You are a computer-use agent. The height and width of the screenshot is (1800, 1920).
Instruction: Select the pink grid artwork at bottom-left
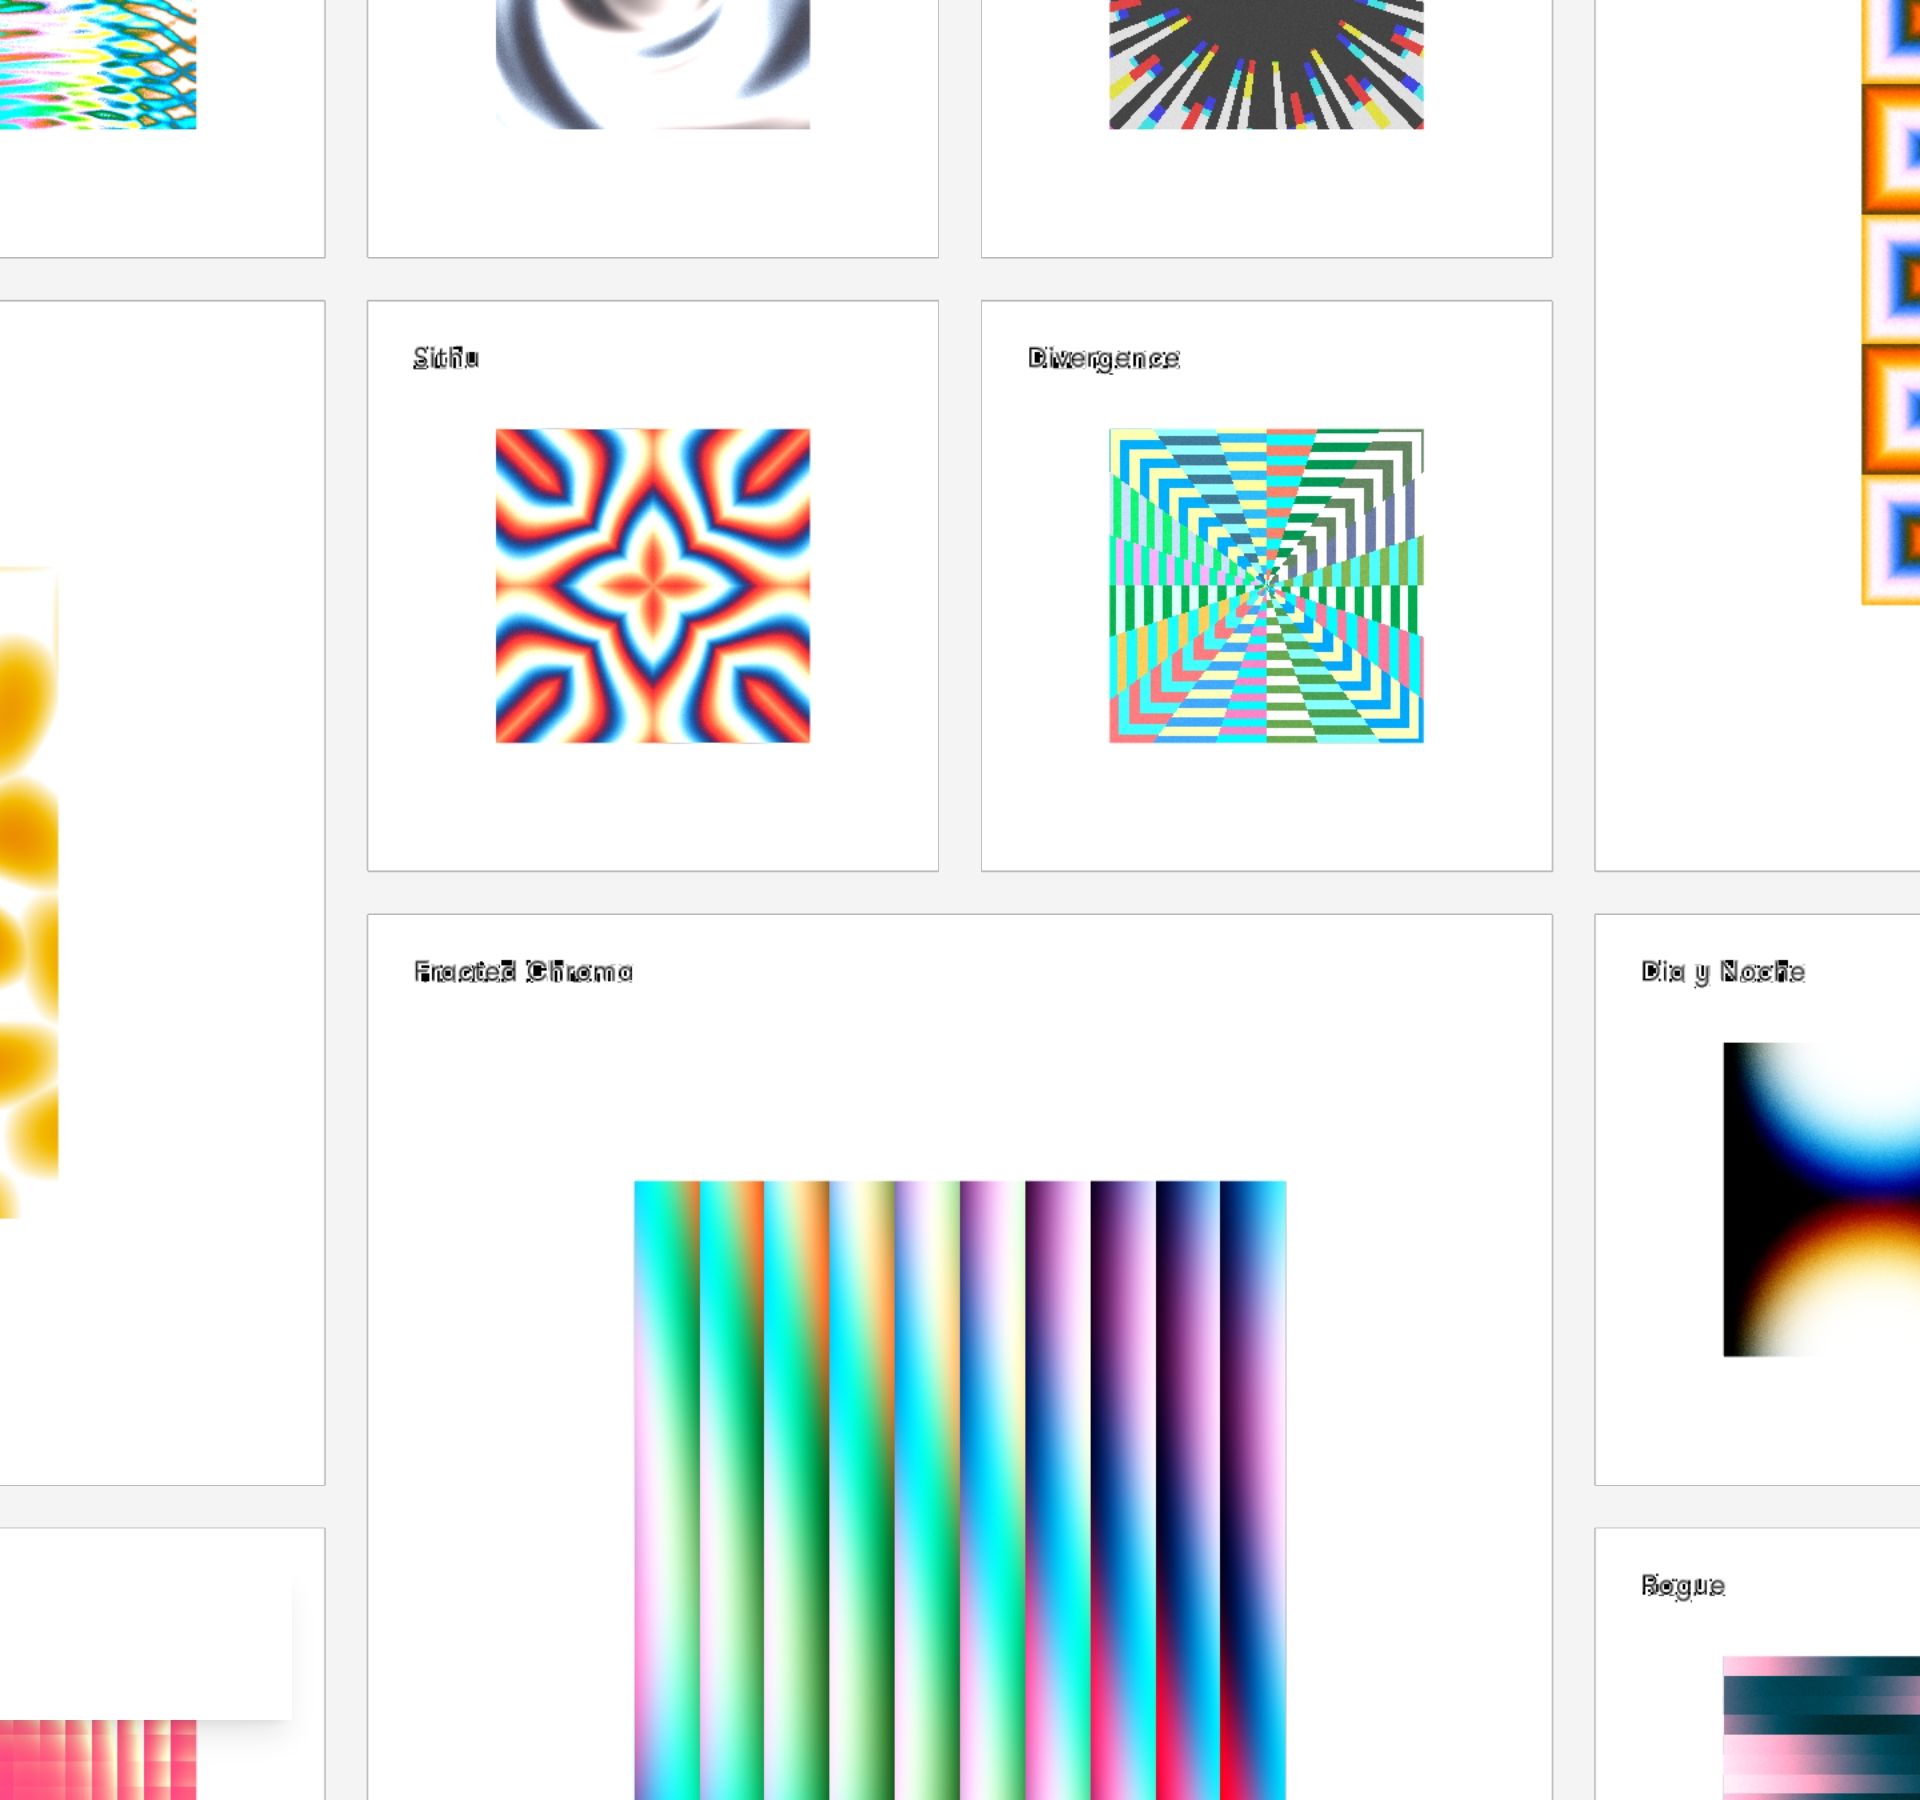[98, 1758]
